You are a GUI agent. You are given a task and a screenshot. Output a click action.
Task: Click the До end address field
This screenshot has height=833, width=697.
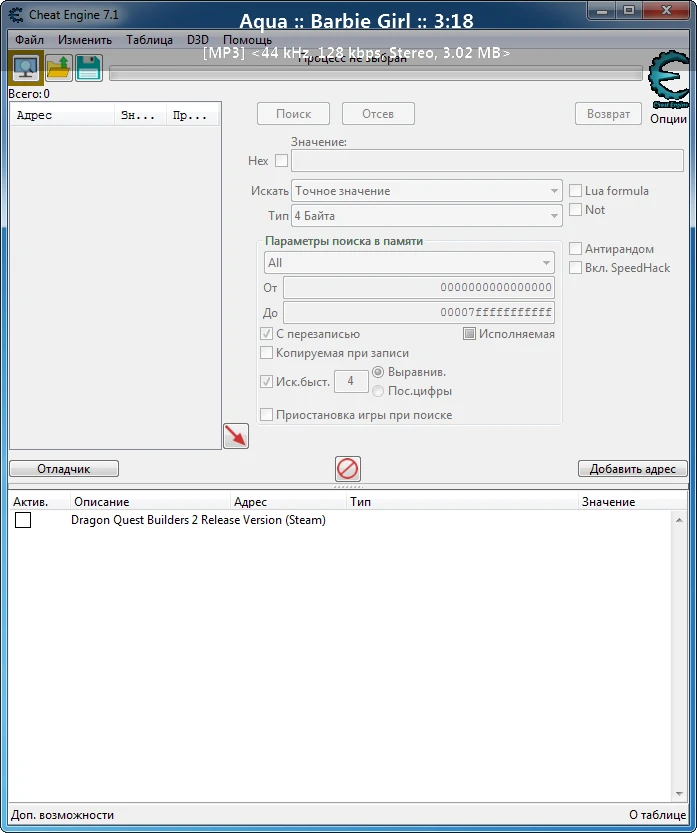(419, 312)
